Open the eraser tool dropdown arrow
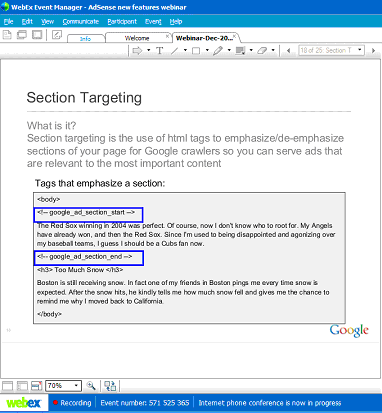Screen dimensions: 382x413 click(x=273, y=51)
